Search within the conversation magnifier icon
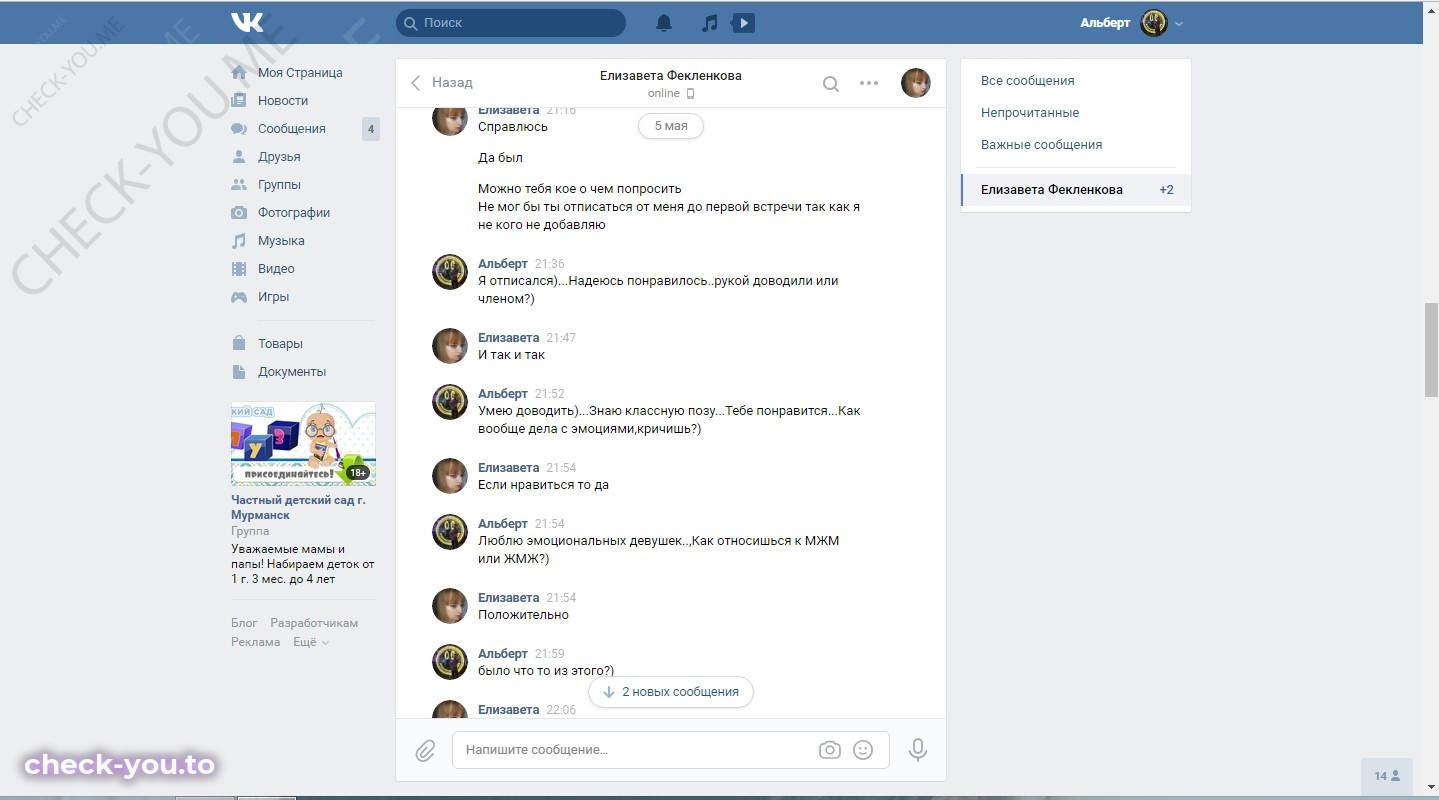The height and width of the screenshot is (800, 1439). point(831,84)
